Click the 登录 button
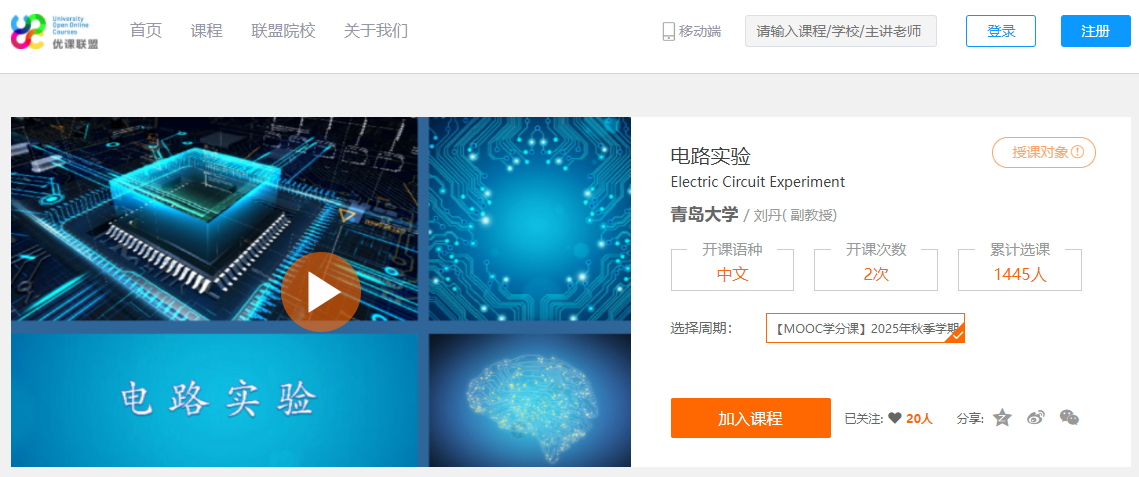 (x=1001, y=31)
